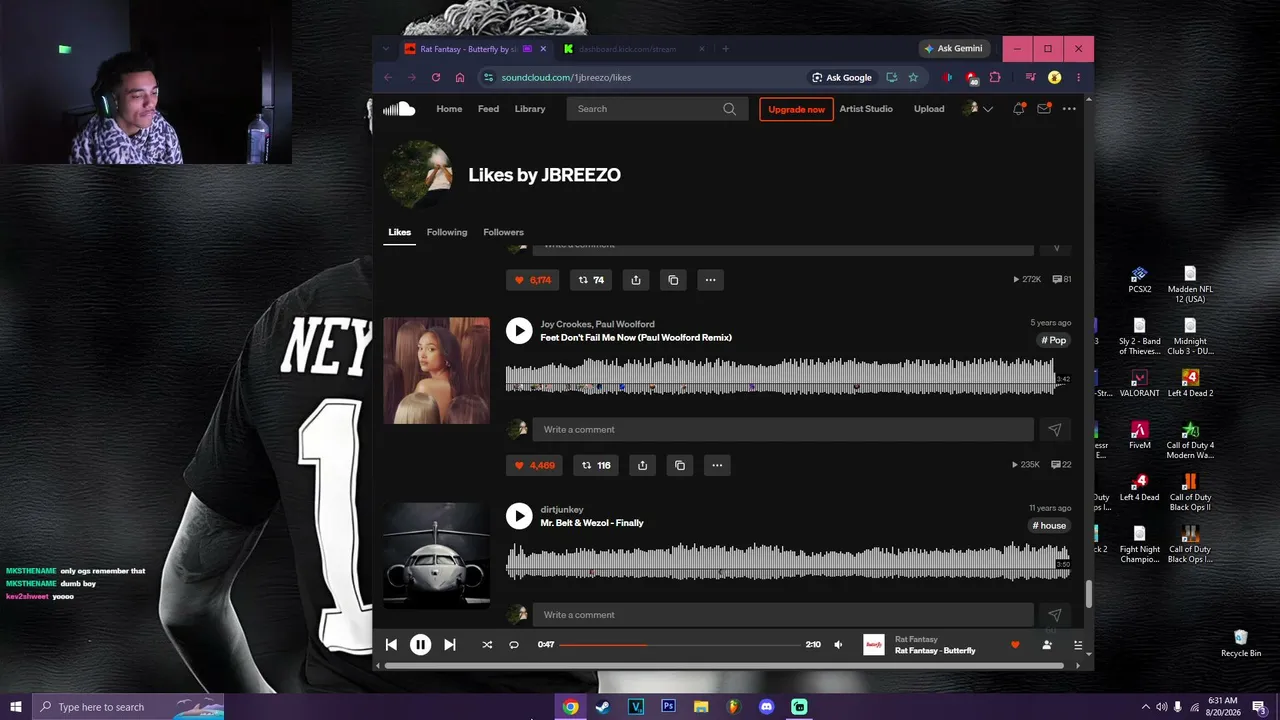Open the # Pop genre tag
Screen dimensions: 1280x720
(x=1054, y=340)
